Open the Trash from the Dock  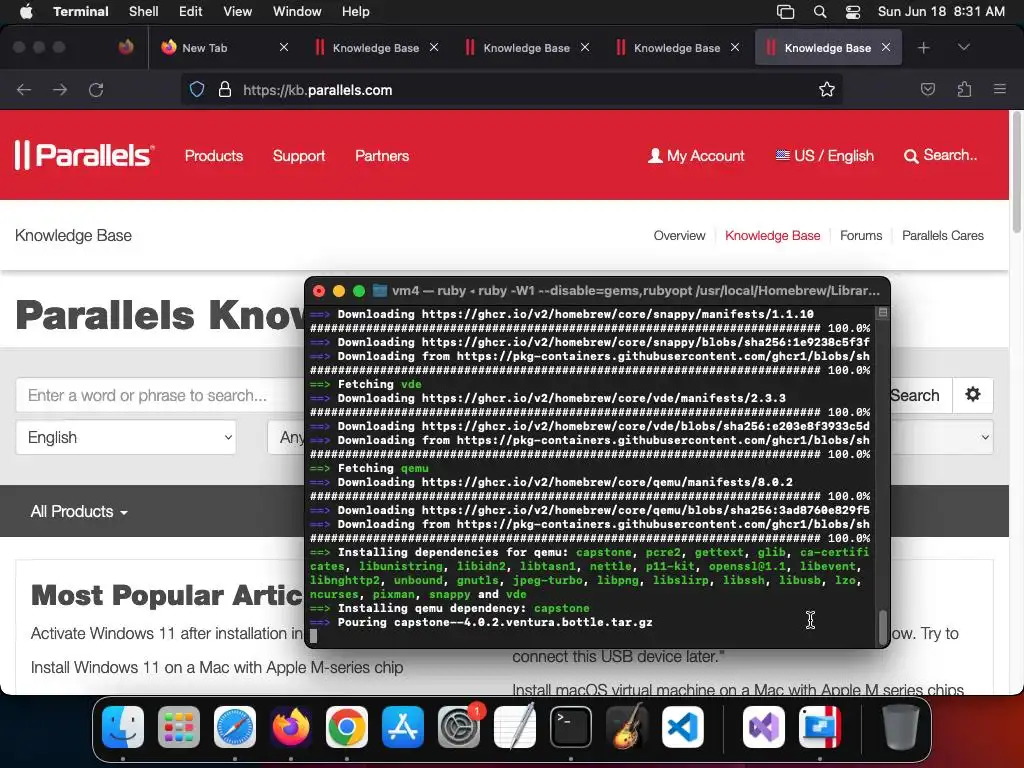pyautogui.click(x=901, y=726)
